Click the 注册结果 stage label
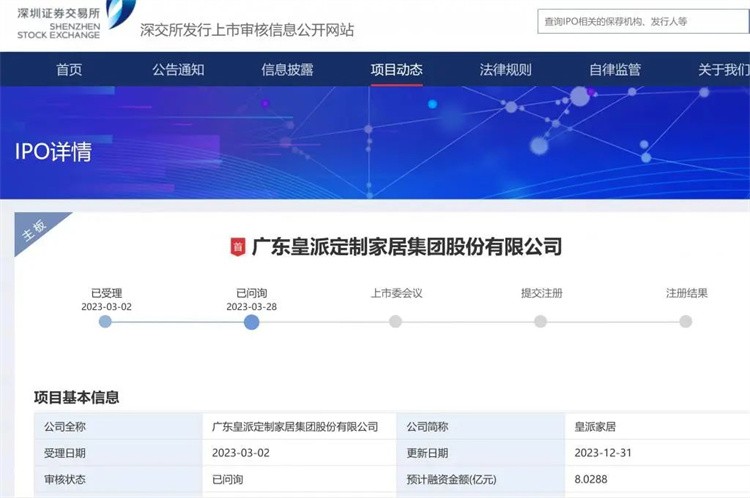750x498 pixels. pos(687,293)
